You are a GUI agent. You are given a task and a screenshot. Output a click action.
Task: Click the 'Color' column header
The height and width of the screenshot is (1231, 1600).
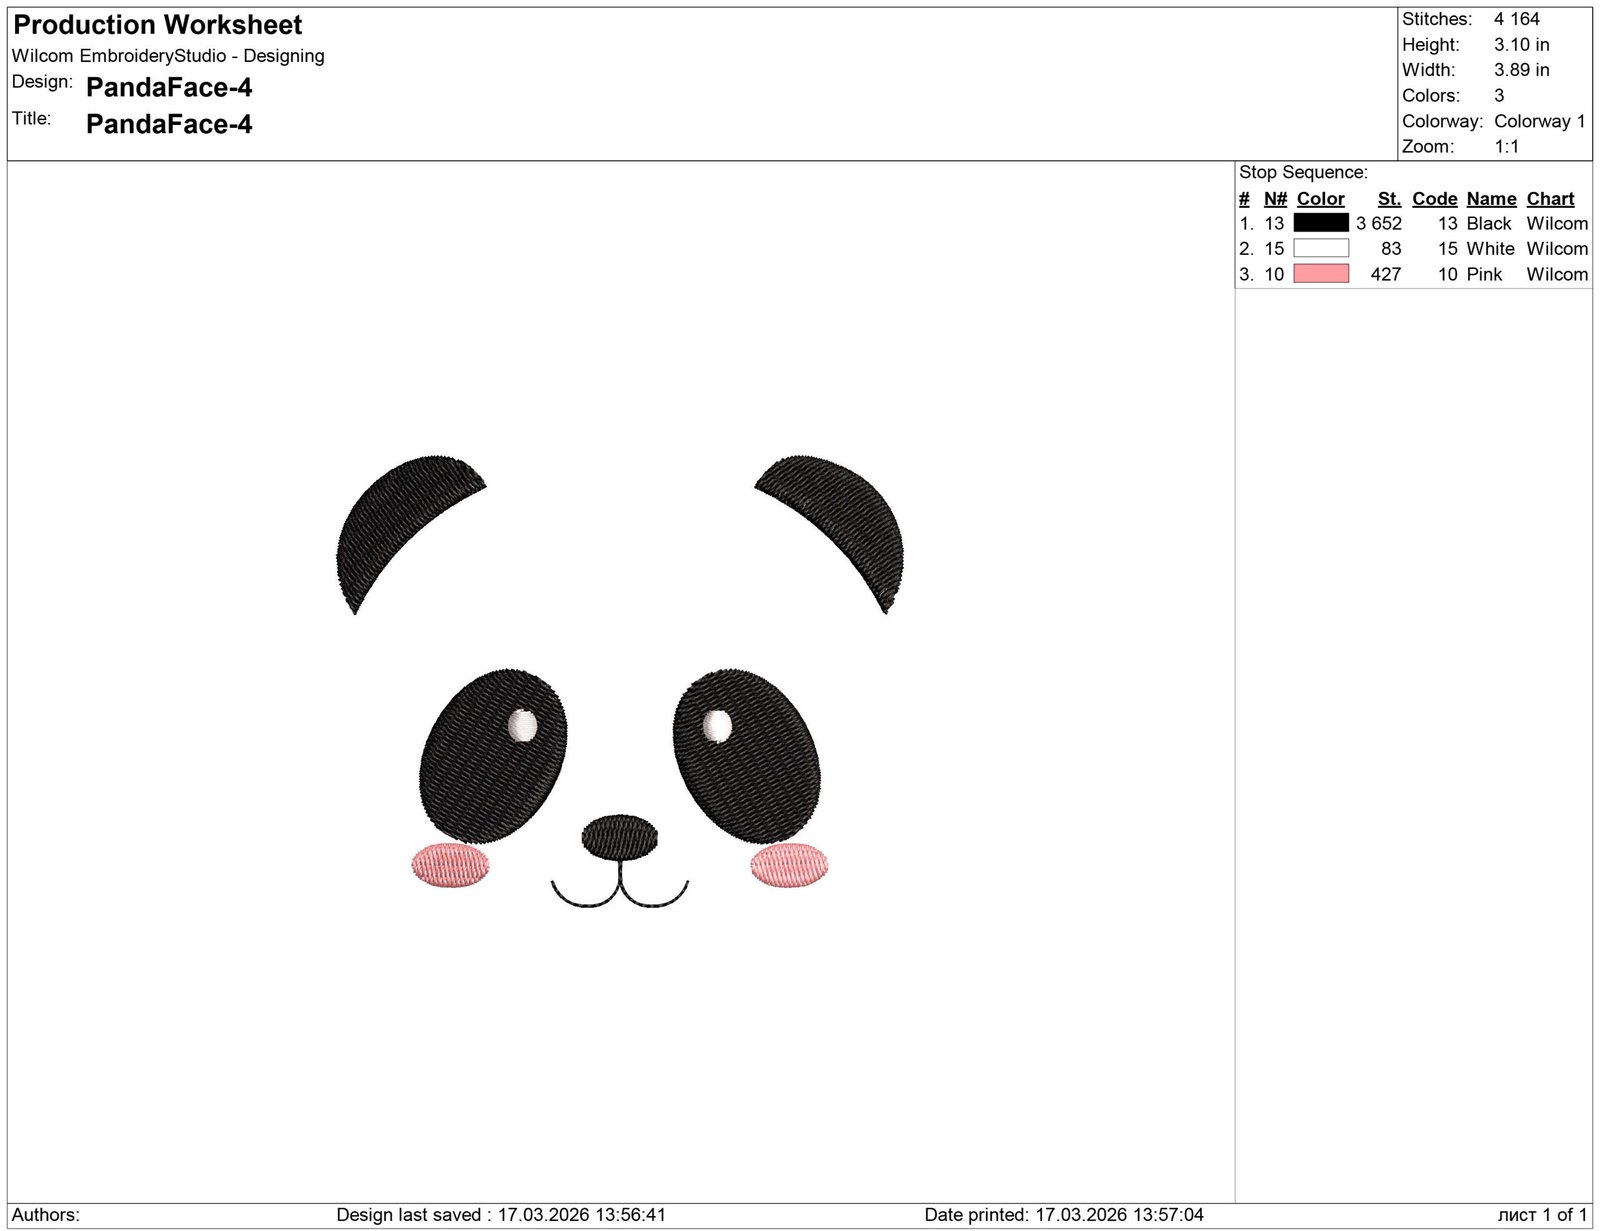tap(1320, 199)
